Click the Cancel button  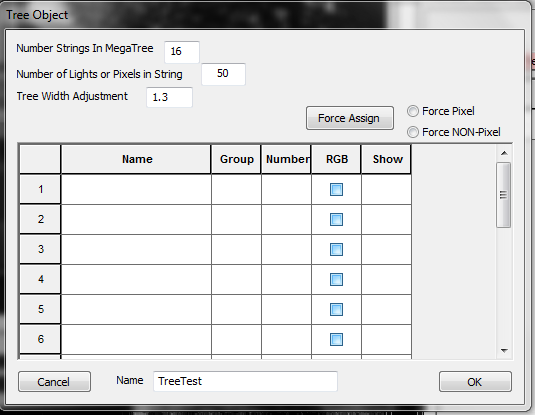[55, 382]
